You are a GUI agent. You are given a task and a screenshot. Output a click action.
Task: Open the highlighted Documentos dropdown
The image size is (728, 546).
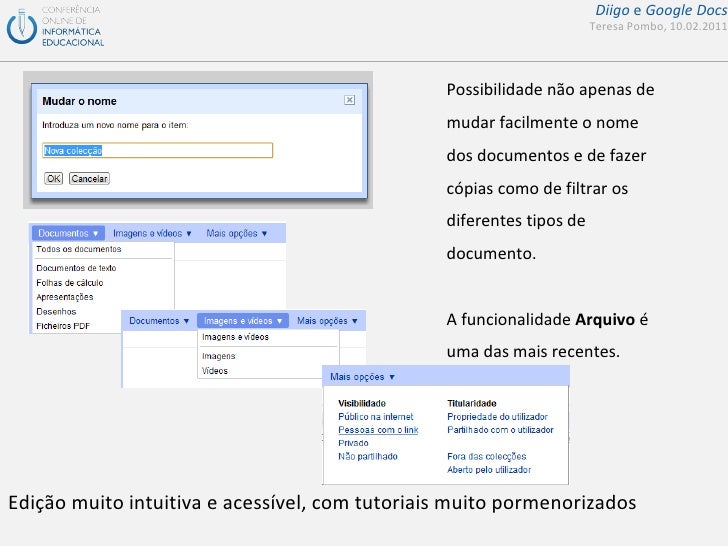(x=68, y=234)
